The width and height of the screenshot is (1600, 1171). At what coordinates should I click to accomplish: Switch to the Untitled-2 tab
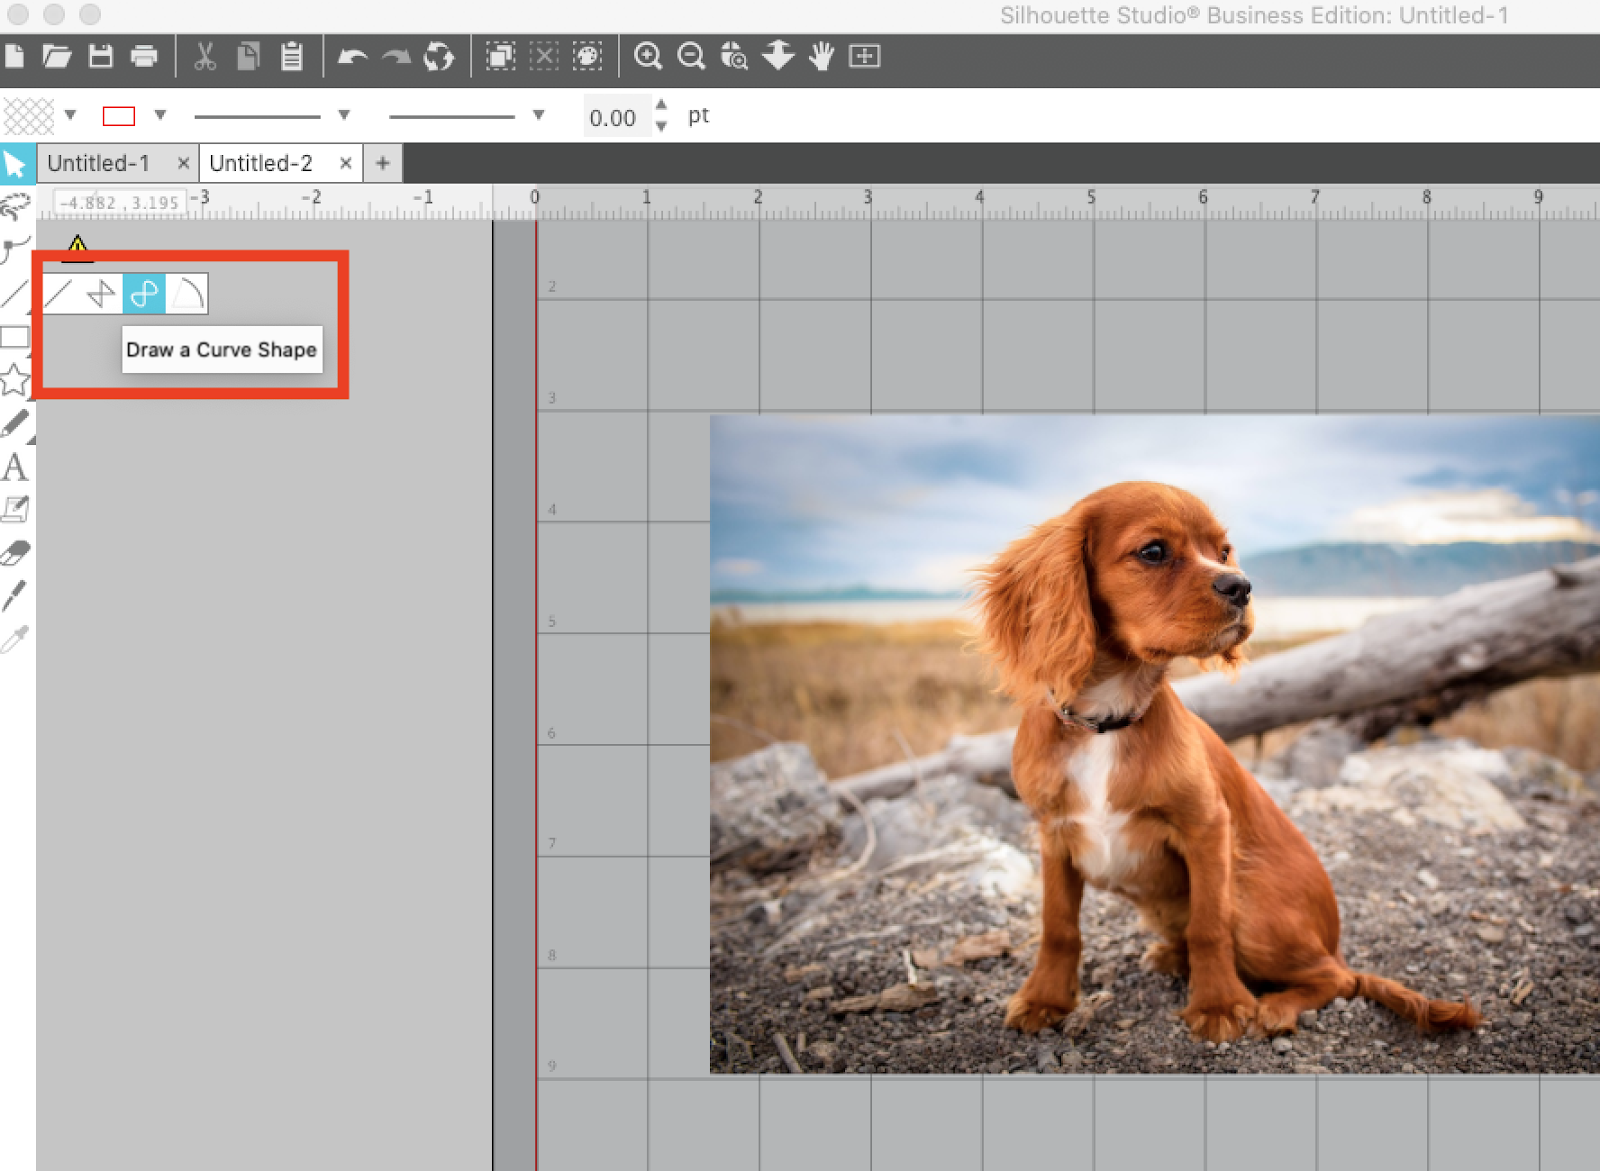[x=262, y=163]
